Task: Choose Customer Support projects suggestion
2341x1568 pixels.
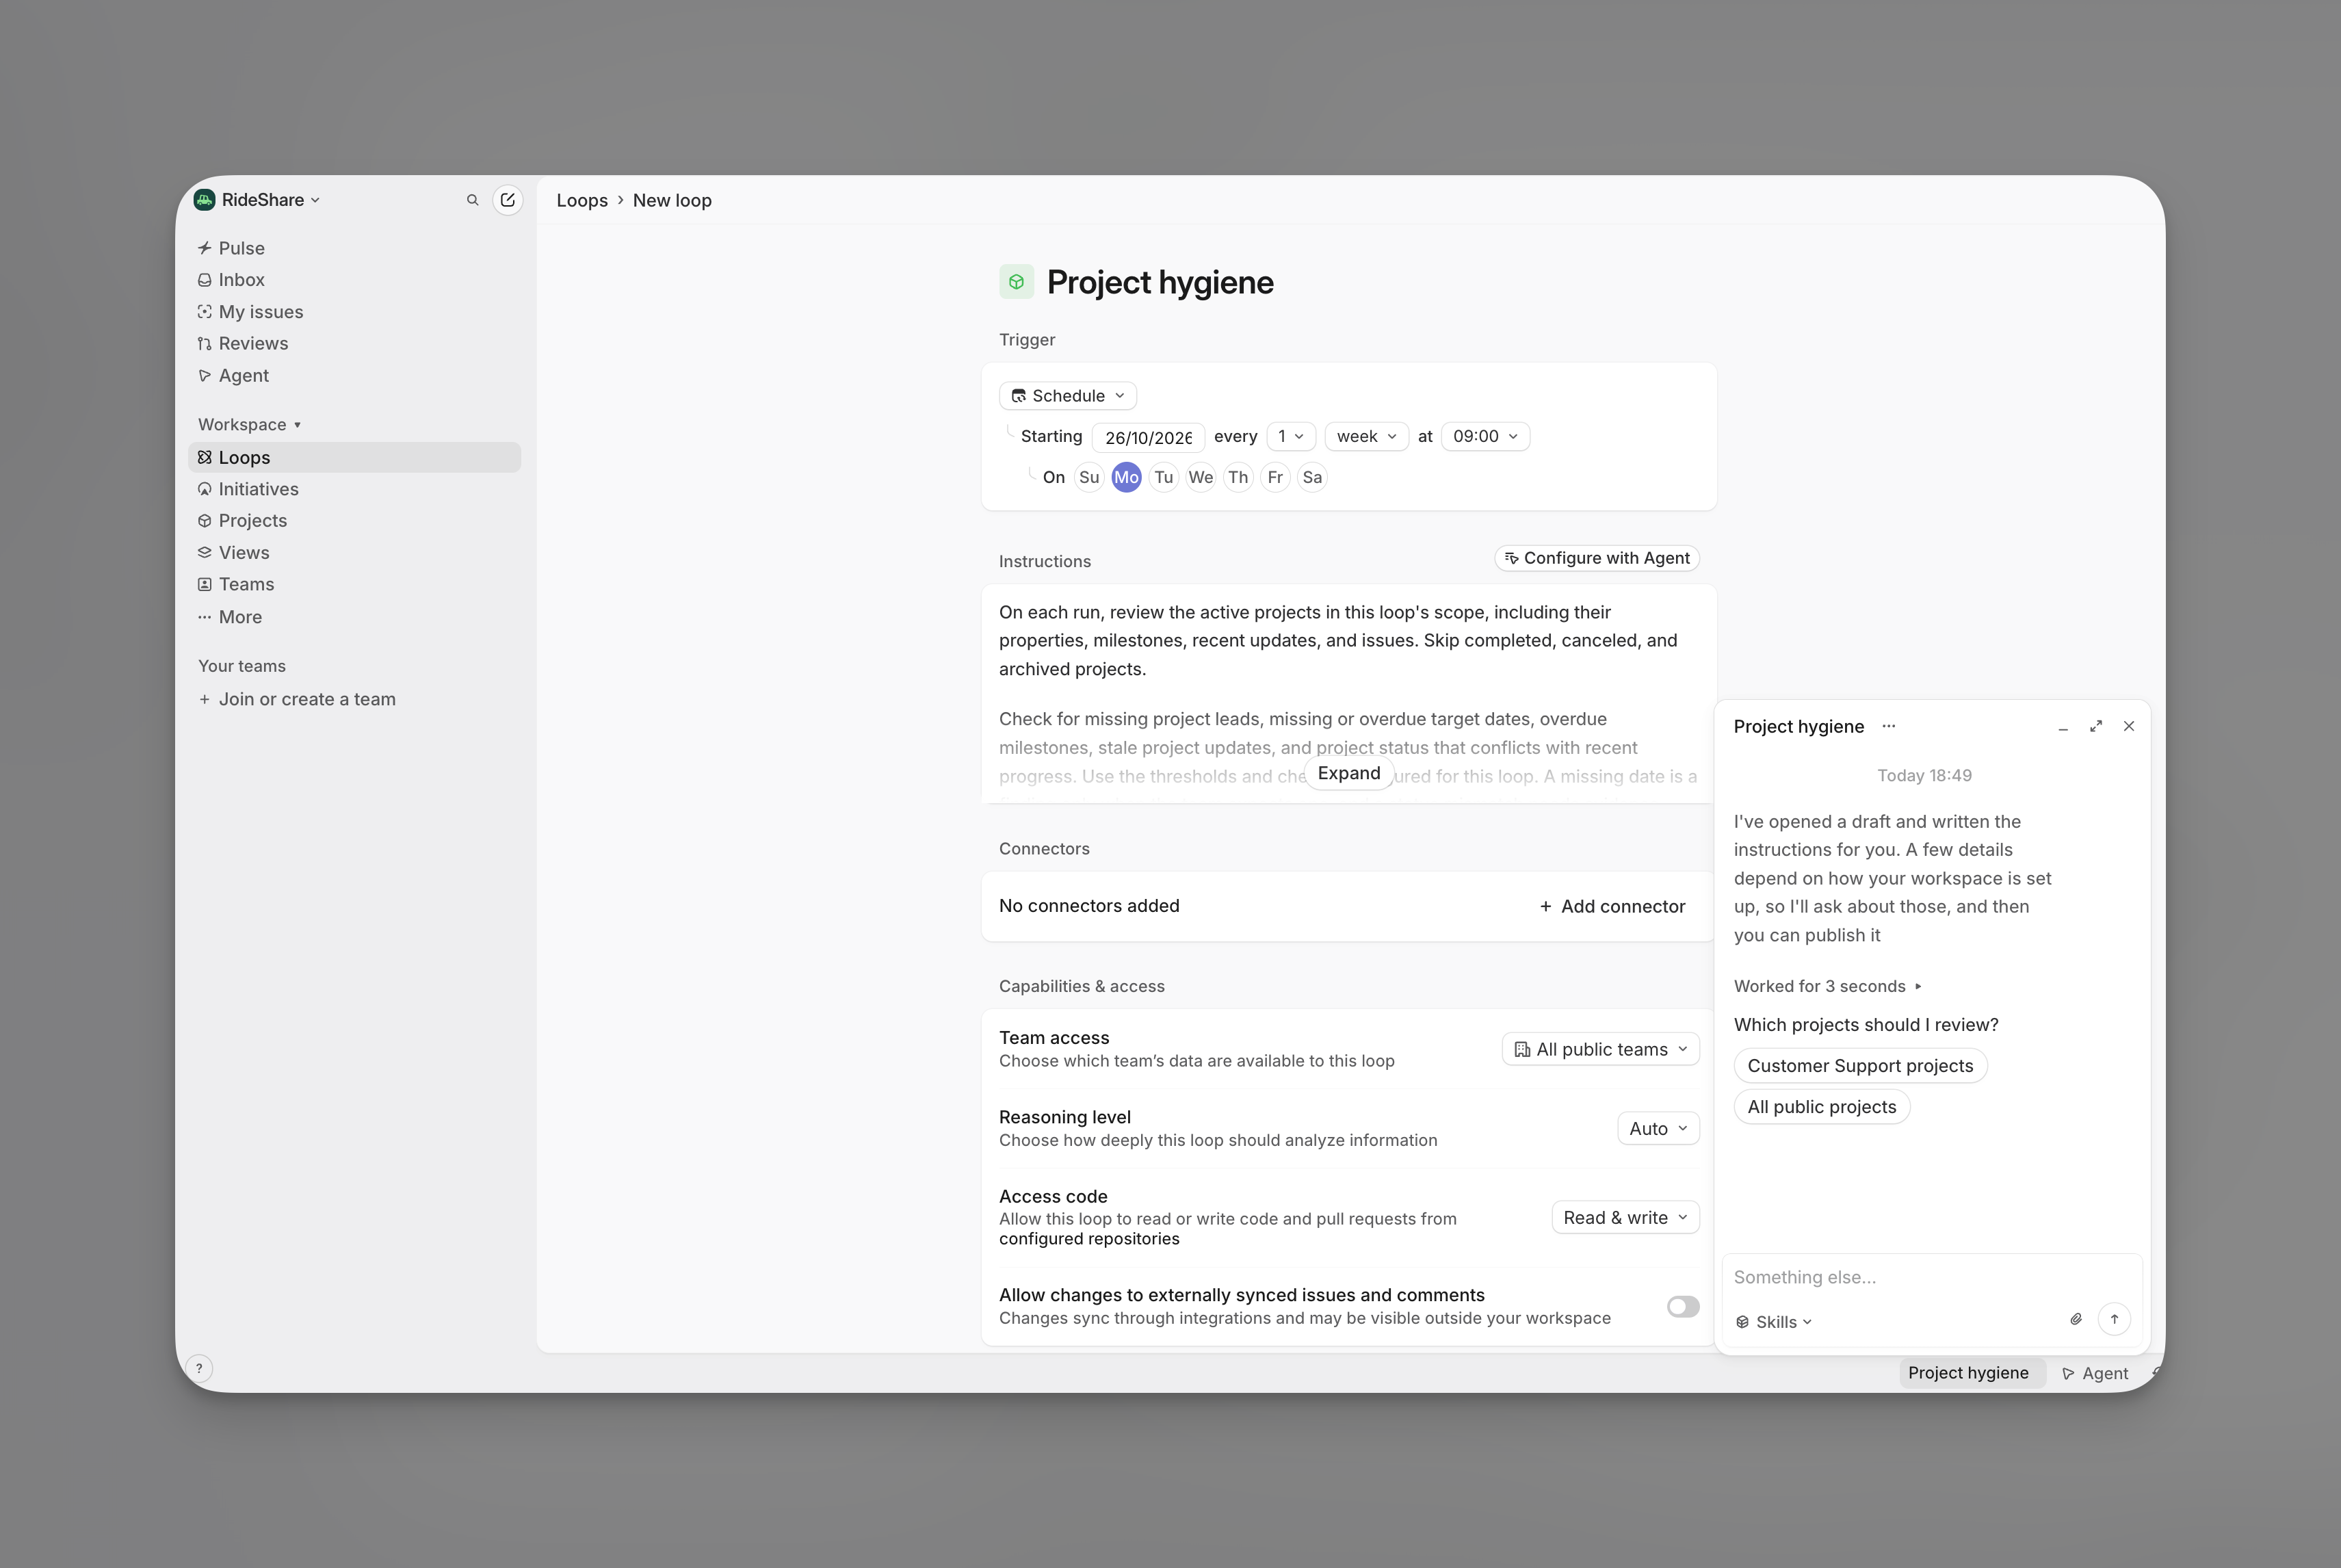Action: [1860, 1066]
